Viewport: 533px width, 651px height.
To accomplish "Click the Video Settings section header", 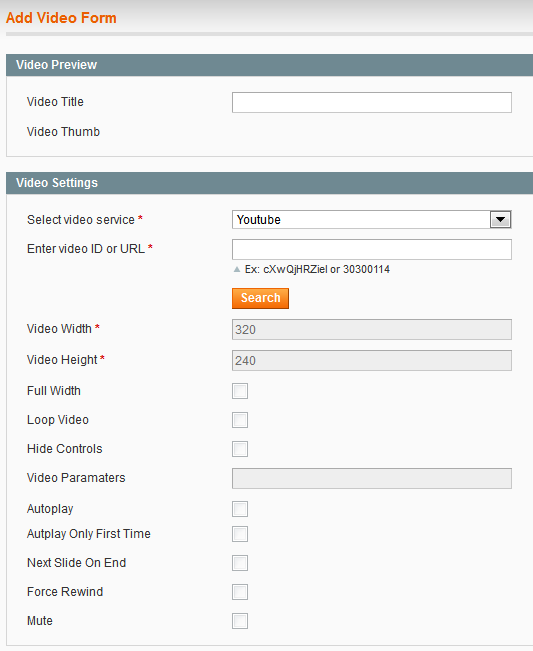I will [x=269, y=183].
